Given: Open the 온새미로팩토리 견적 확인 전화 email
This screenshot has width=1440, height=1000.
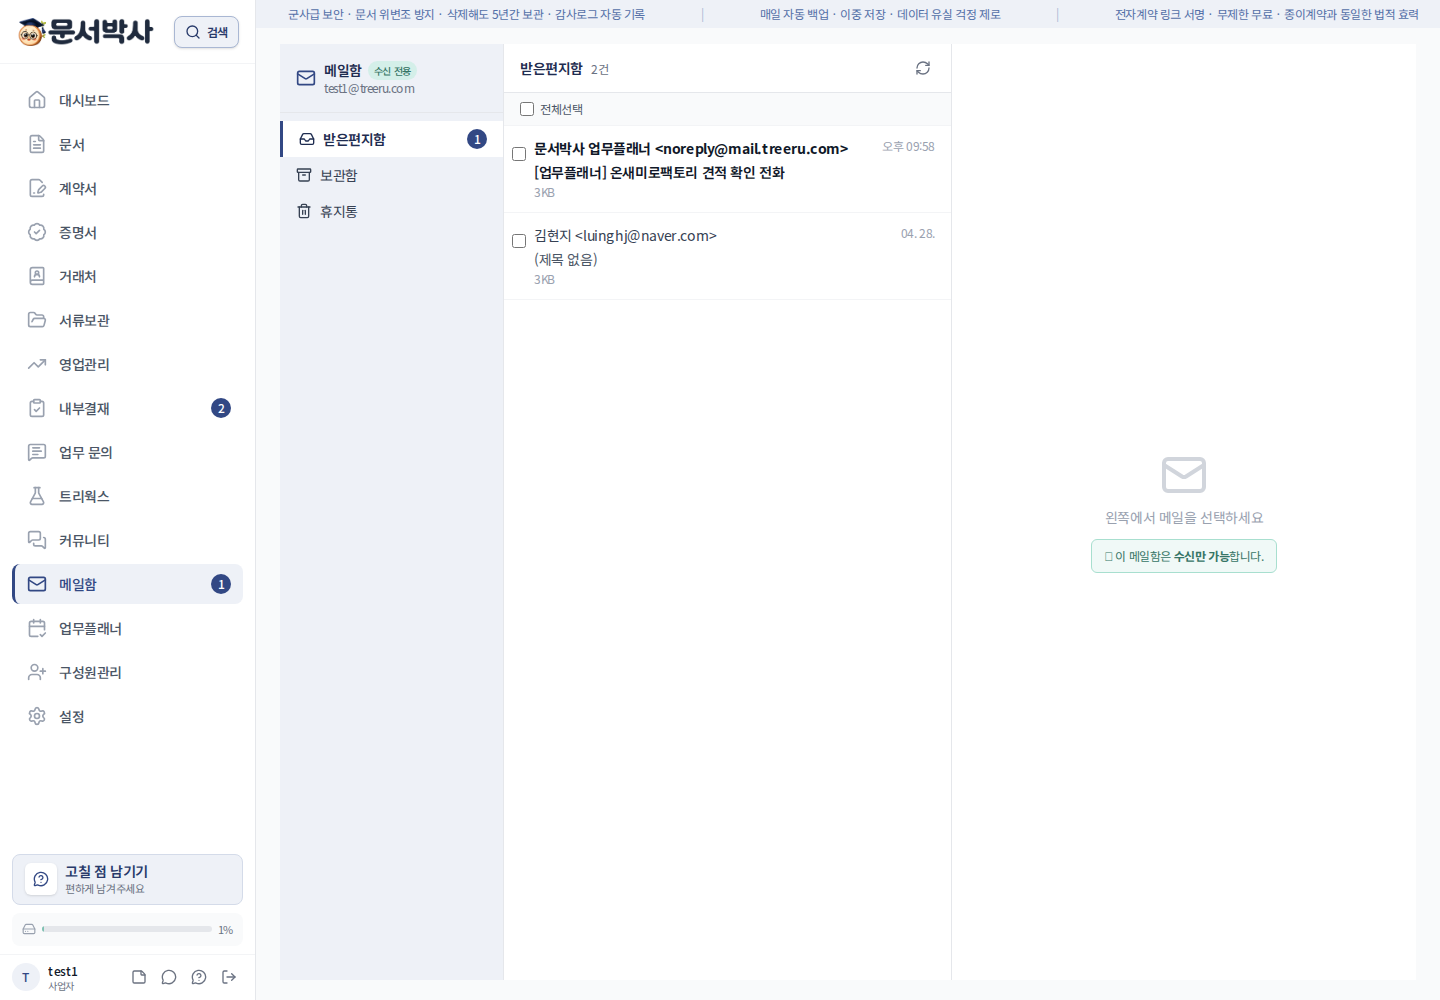Looking at the screenshot, I should coord(727,169).
